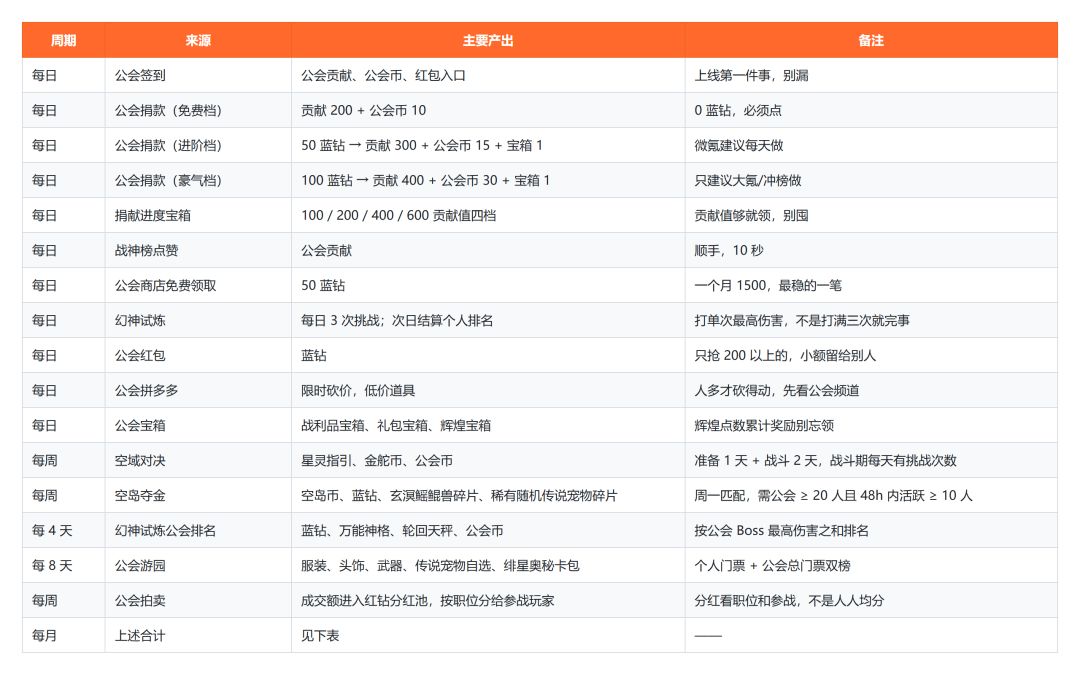1080x680 pixels.
Task: Click the "公会红包" source cell
Action: pos(198,356)
